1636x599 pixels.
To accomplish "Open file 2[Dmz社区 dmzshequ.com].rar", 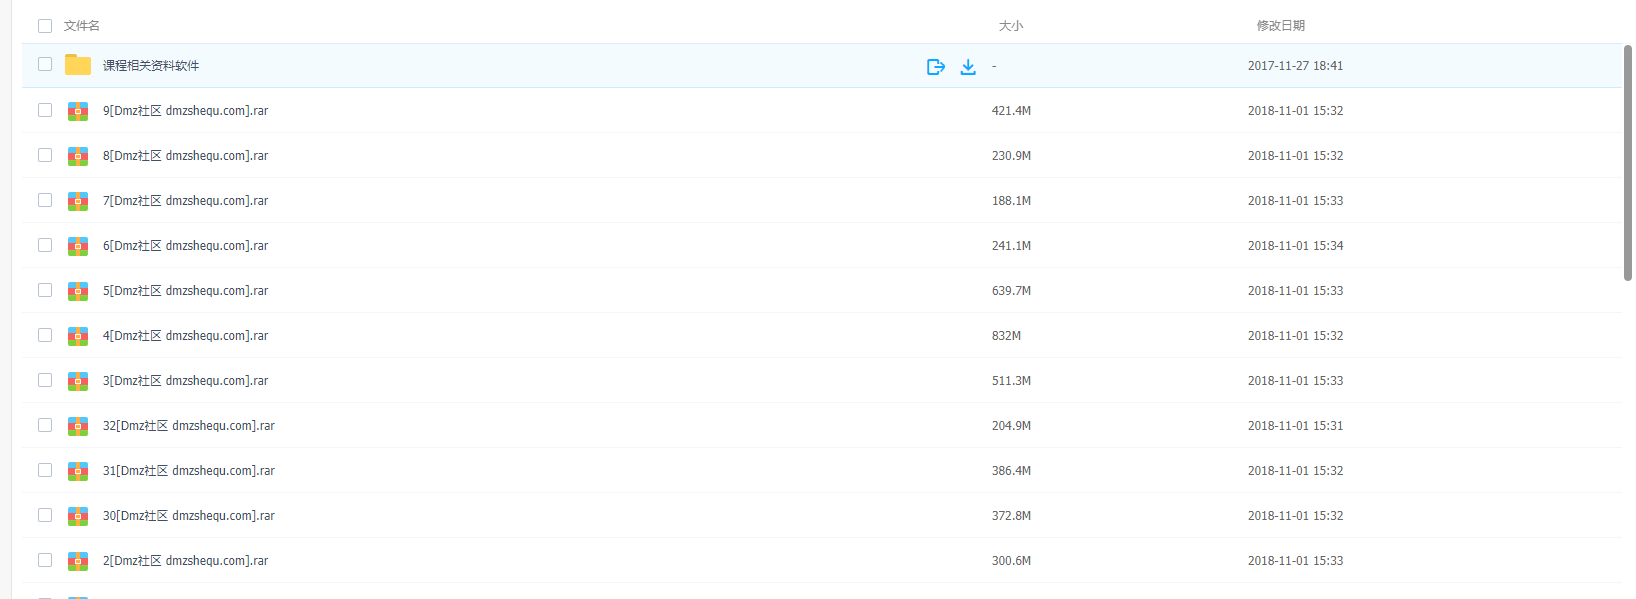I will point(185,561).
